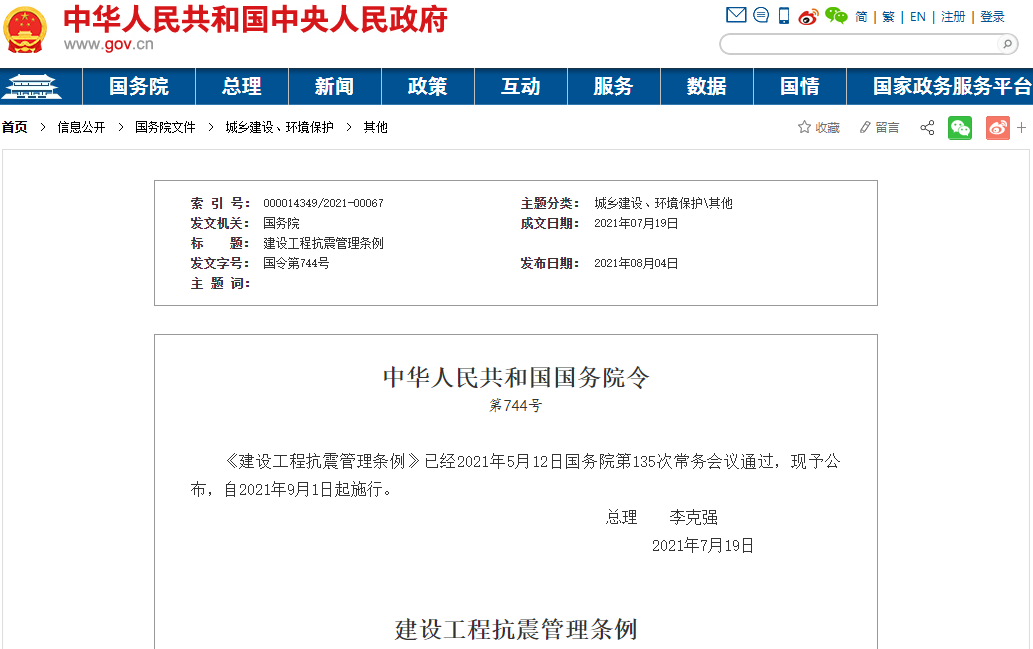Click the Weibo icon in the header
This screenshot has width=1033, height=649.
click(x=808, y=15)
